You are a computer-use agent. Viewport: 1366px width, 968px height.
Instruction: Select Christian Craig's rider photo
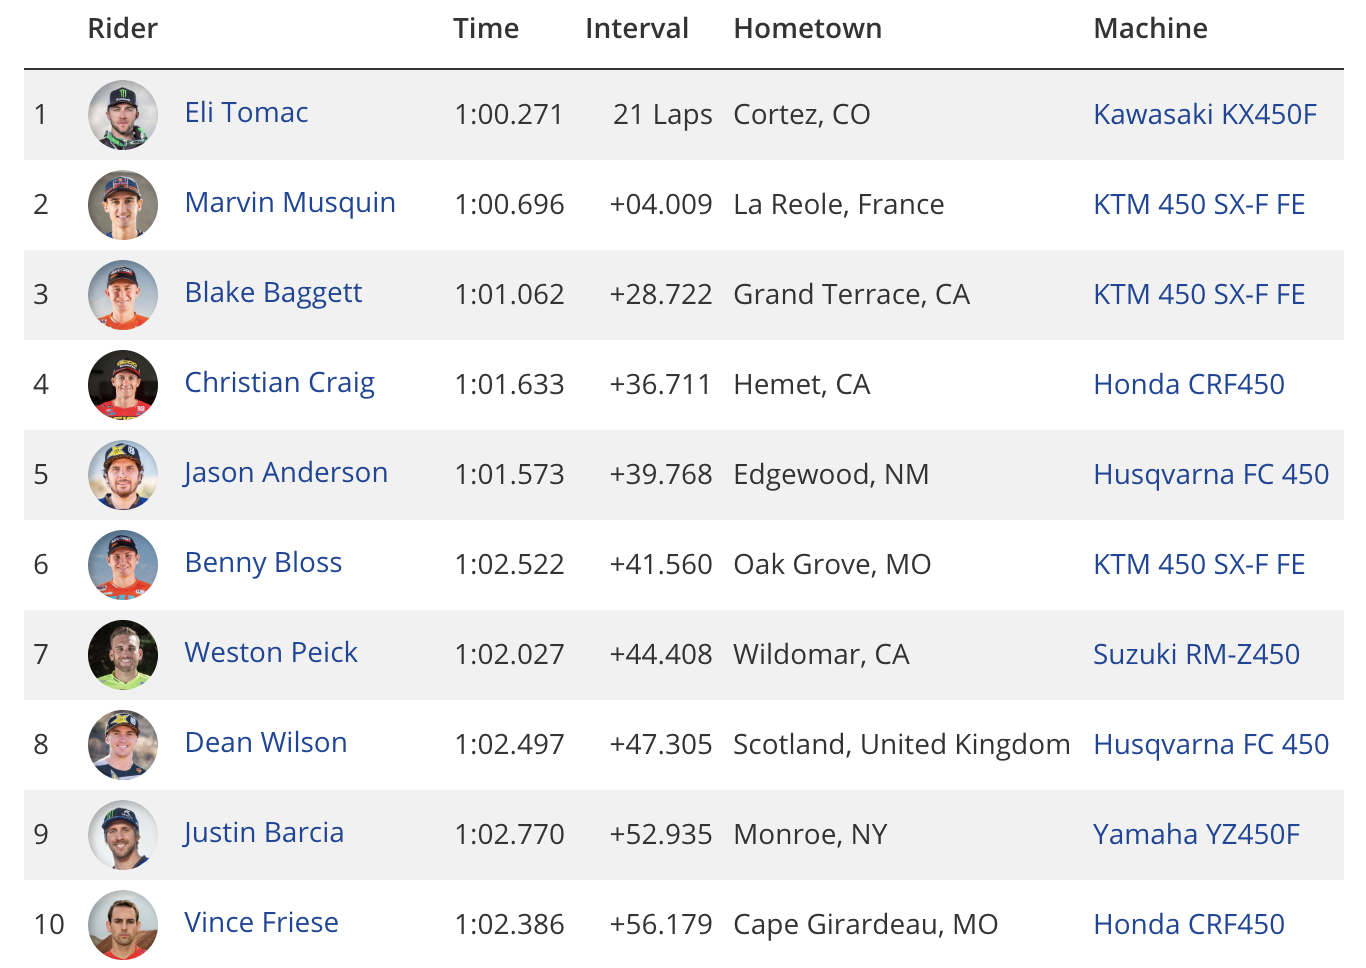tap(123, 385)
